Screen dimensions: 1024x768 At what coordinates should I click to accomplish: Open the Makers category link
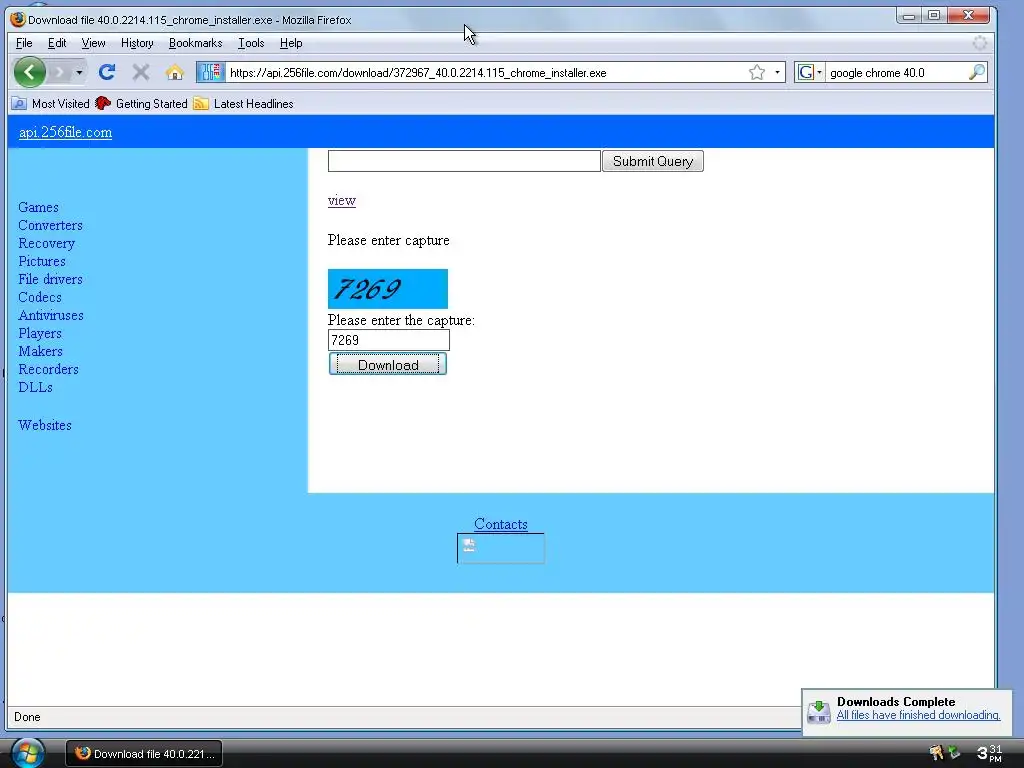[x=40, y=351]
